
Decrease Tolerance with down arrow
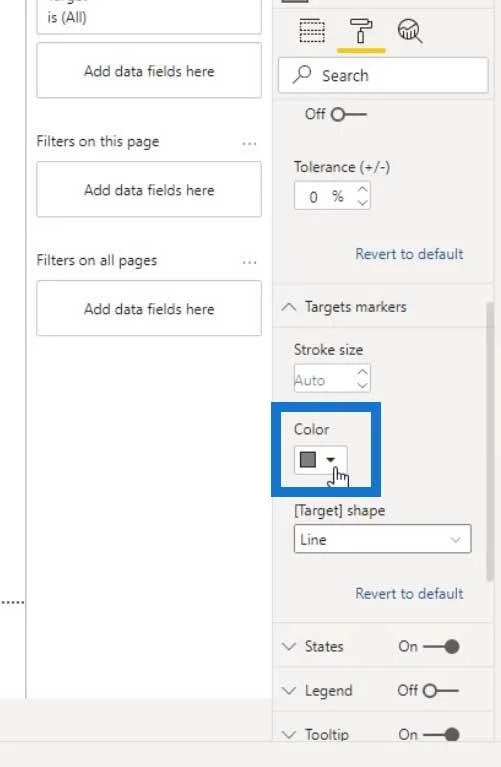point(362,203)
